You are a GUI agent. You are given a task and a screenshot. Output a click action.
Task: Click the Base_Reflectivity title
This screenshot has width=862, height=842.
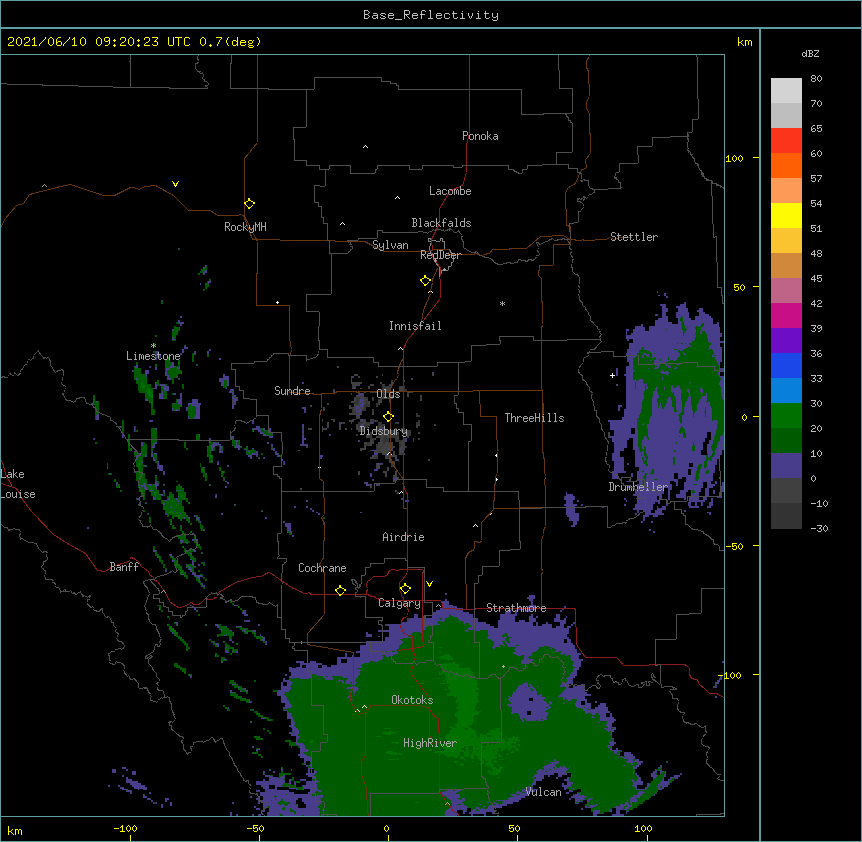[431, 15]
